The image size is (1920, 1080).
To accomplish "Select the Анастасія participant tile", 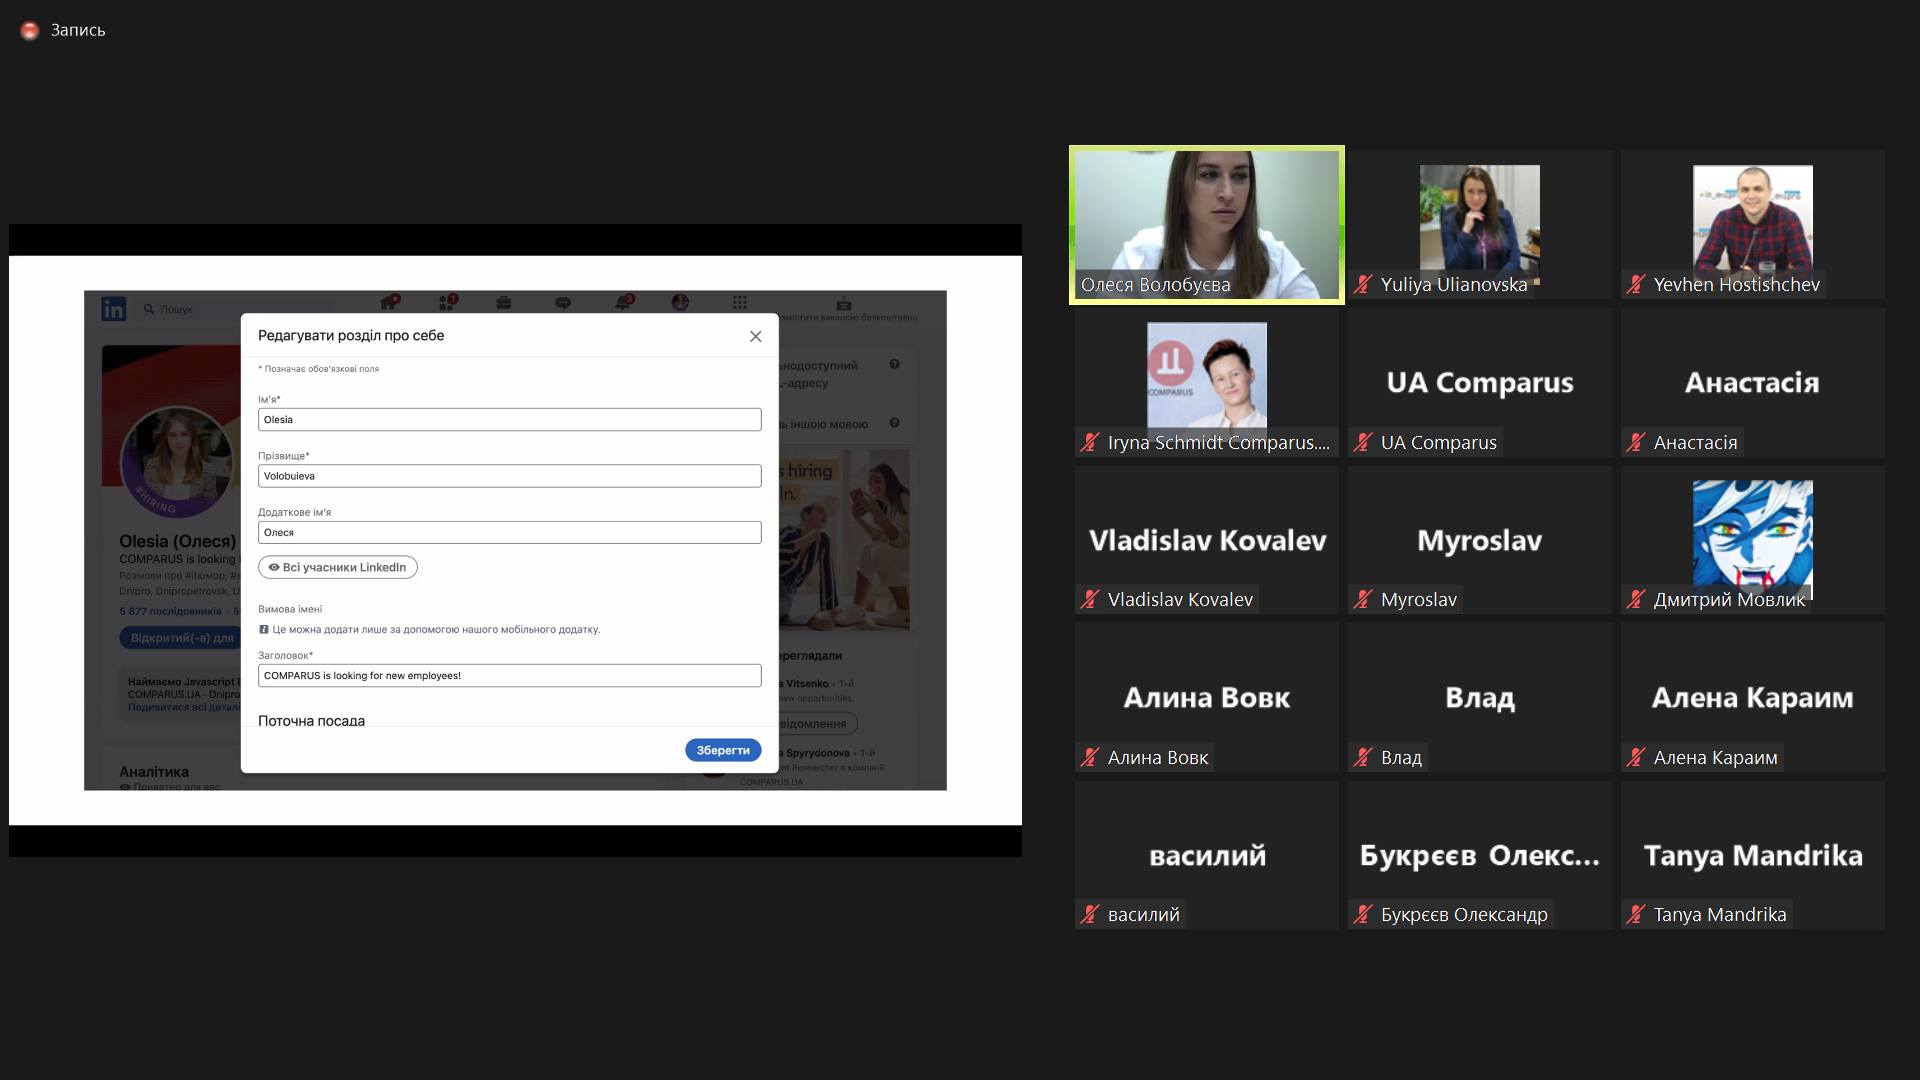I will pos(1753,383).
